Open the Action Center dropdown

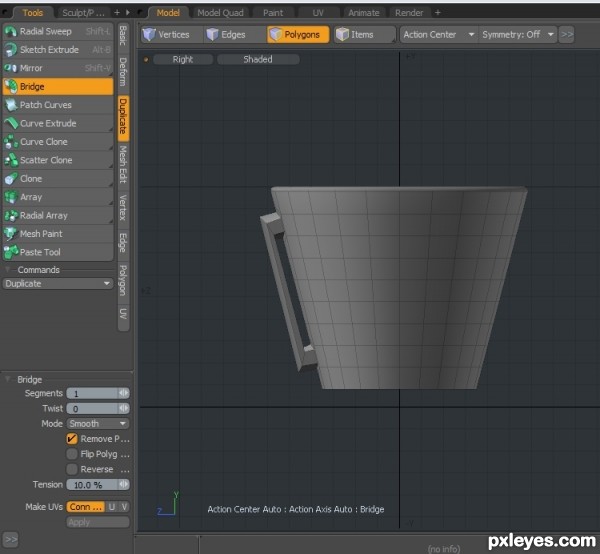tap(439, 34)
